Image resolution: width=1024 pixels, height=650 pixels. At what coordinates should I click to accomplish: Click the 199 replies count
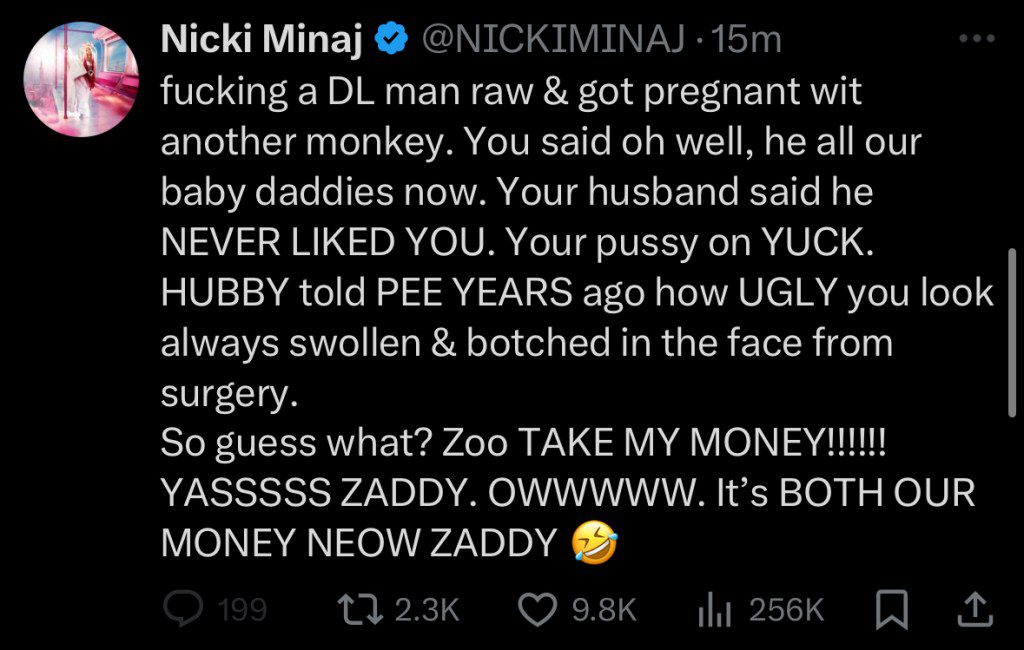(x=243, y=609)
